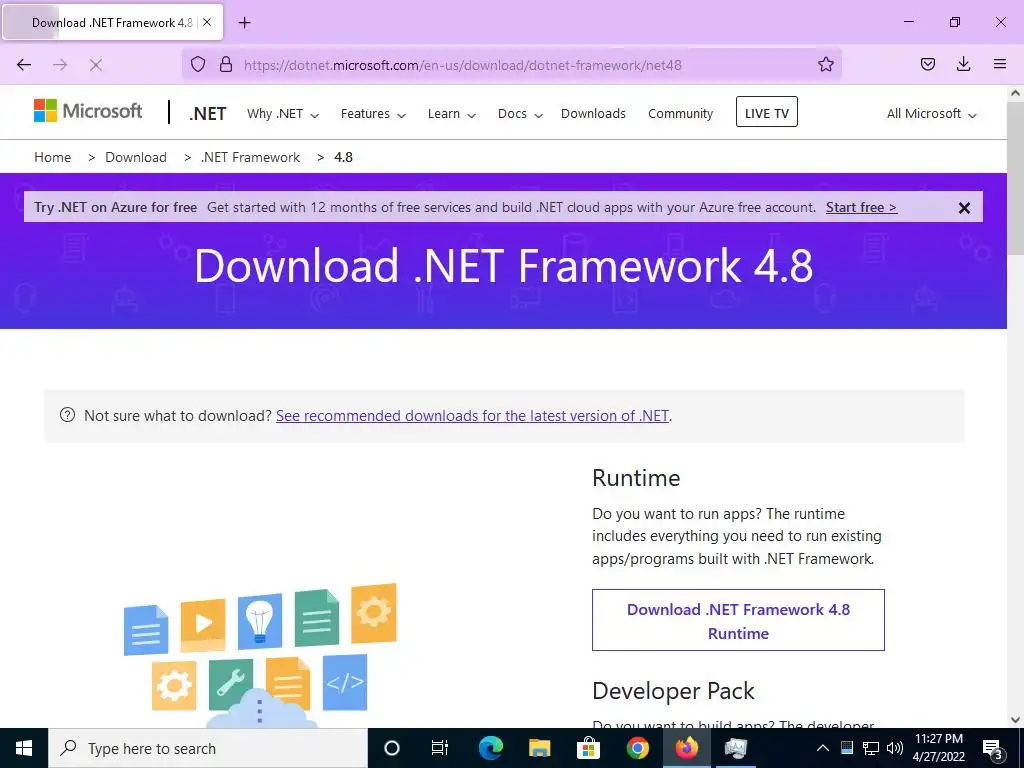Show hidden system tray icons
This screenshot has height=768, width=1024.
click(823, 748)
